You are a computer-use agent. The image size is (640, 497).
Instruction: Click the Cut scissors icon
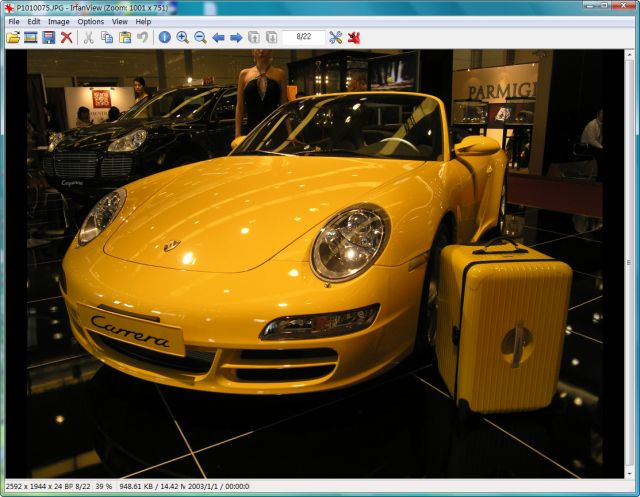[x=88, y=37]
